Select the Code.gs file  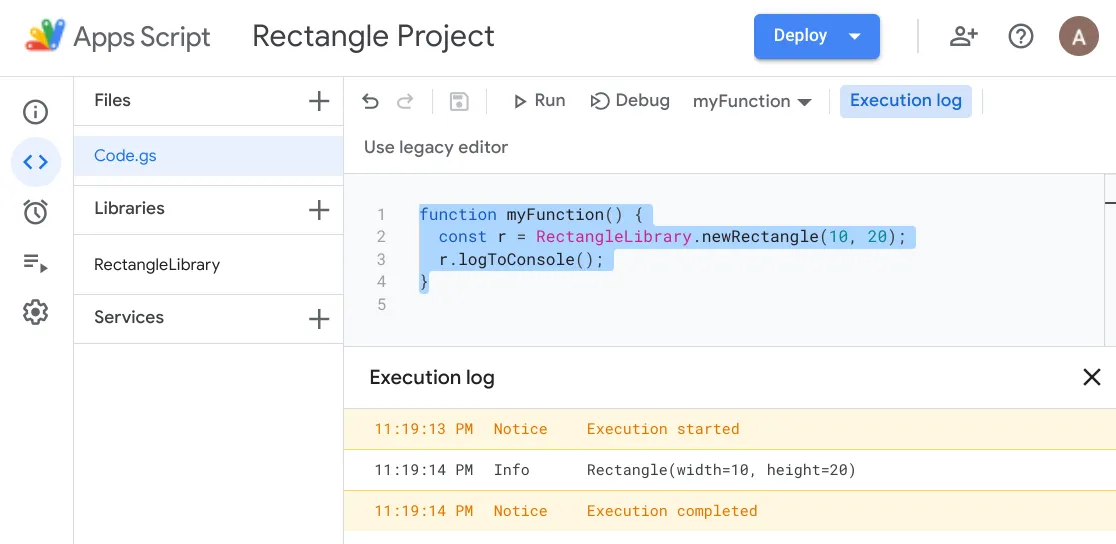pos(125,156)
